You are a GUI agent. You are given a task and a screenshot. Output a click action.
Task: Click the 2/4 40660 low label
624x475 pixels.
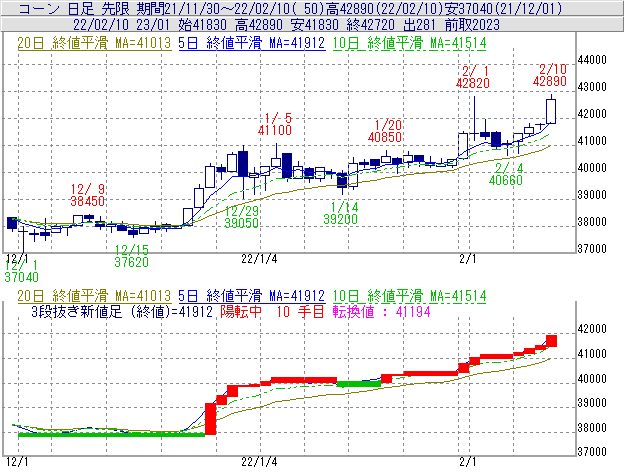(506, 174)
